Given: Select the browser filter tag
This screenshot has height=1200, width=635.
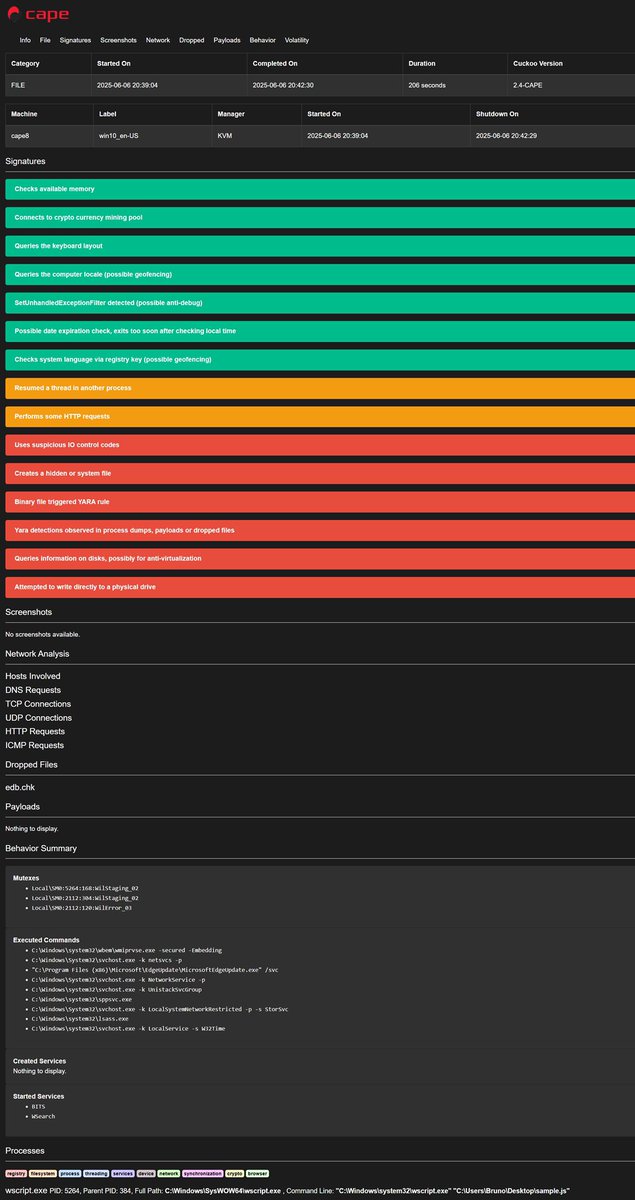Looking at the screenshot, I should 258,1173.
